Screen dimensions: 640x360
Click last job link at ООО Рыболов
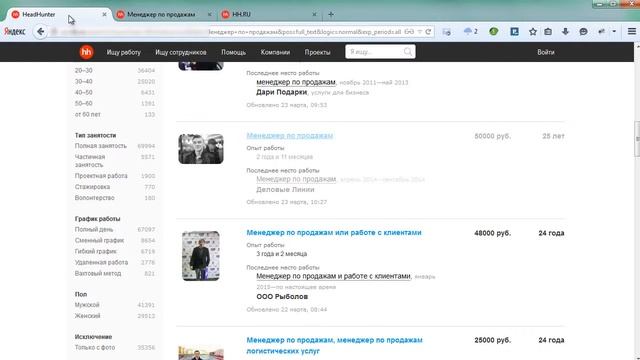point(333,276)
